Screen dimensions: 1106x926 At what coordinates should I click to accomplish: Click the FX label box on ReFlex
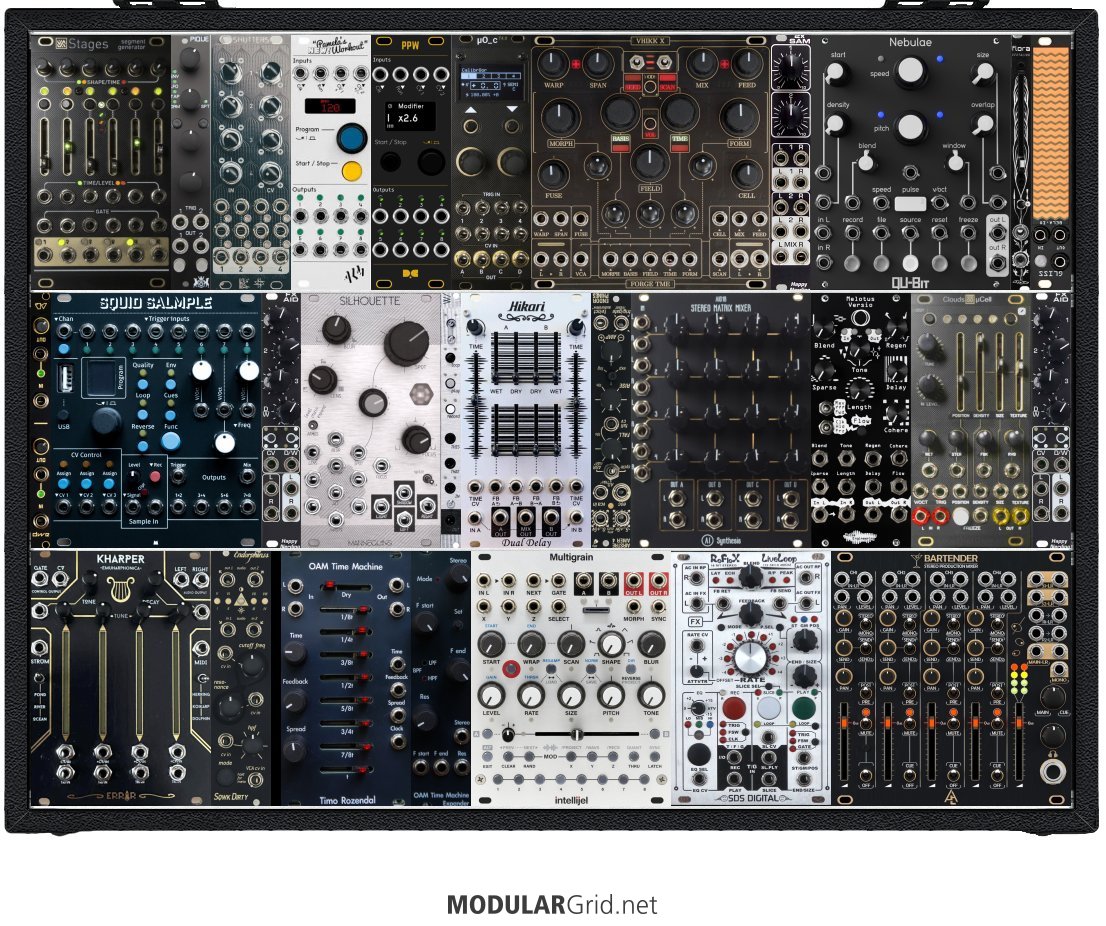[x=695, y=621]
